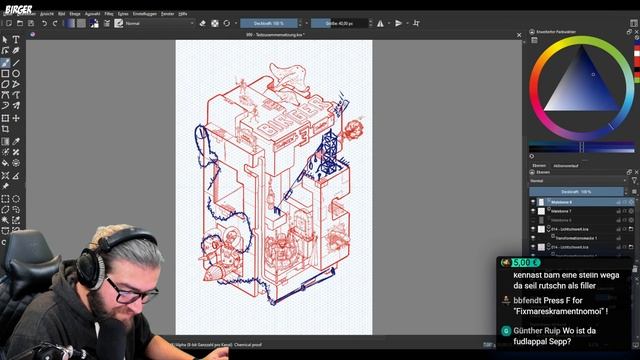Open the Filter menu
This screenshot has width=640, height=360.
(109, 14)
